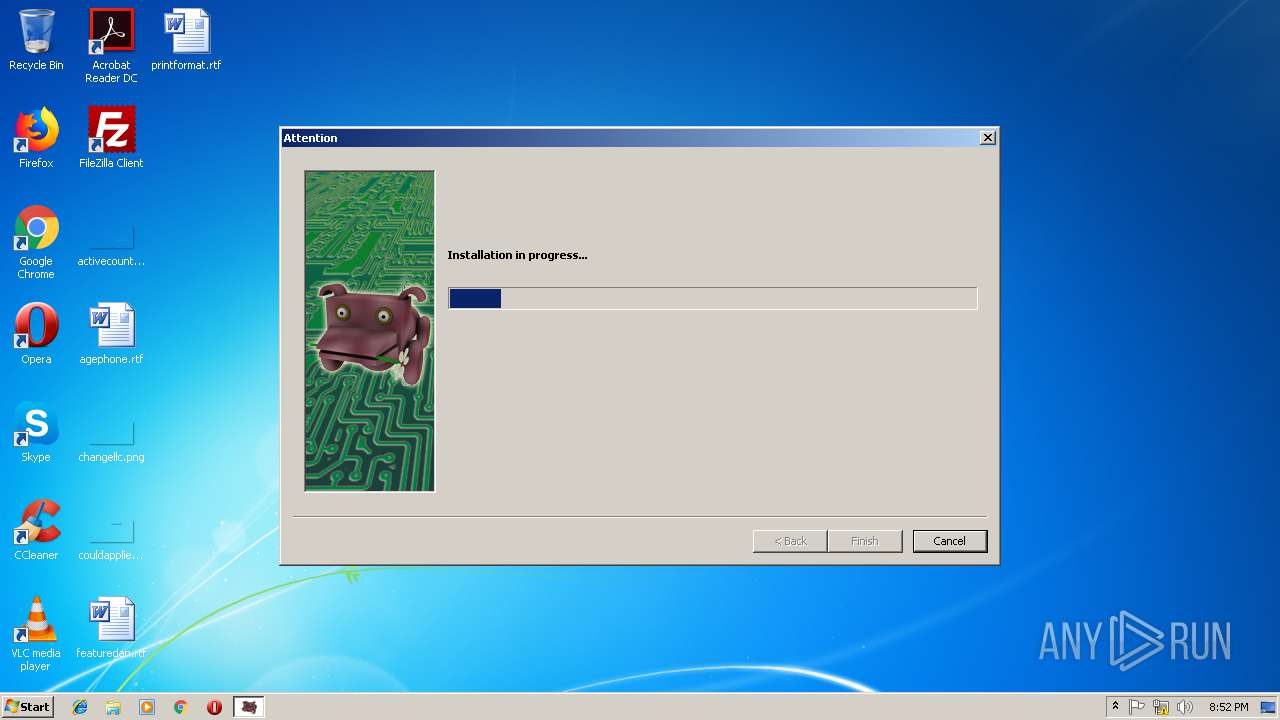
Task: Open FileZilla Client shortcut
Action: [x=111, y=138]
